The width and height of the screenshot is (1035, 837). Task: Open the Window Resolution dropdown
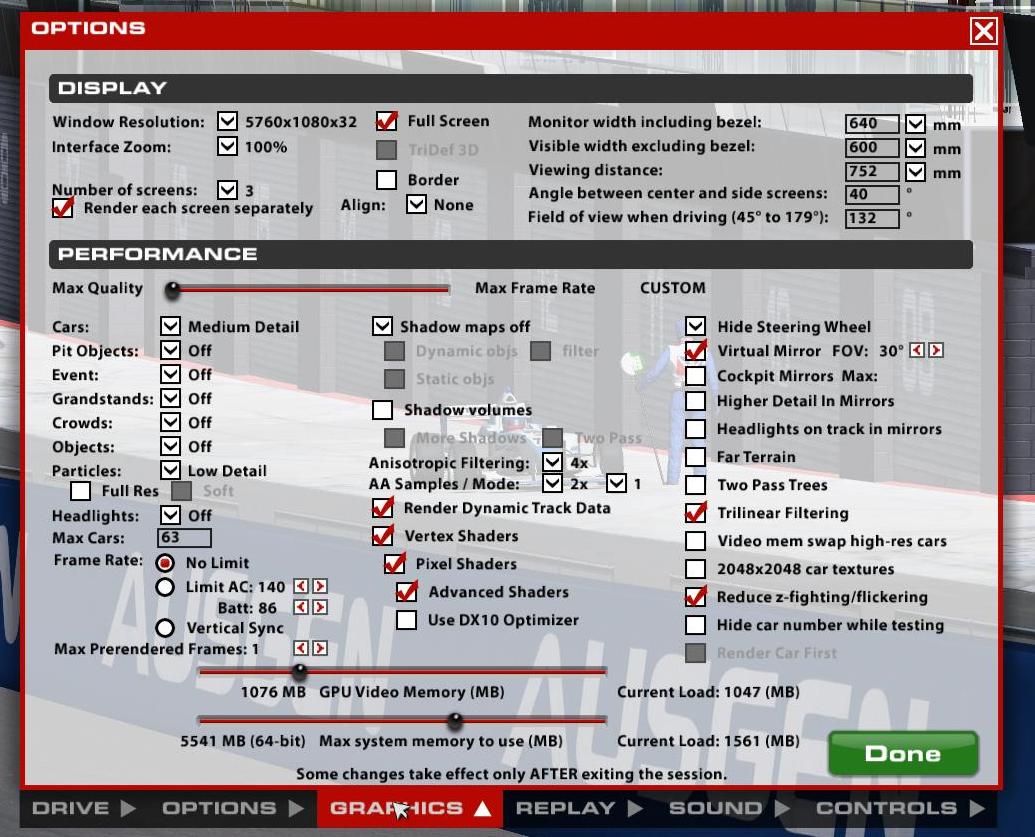pos(228,122)
